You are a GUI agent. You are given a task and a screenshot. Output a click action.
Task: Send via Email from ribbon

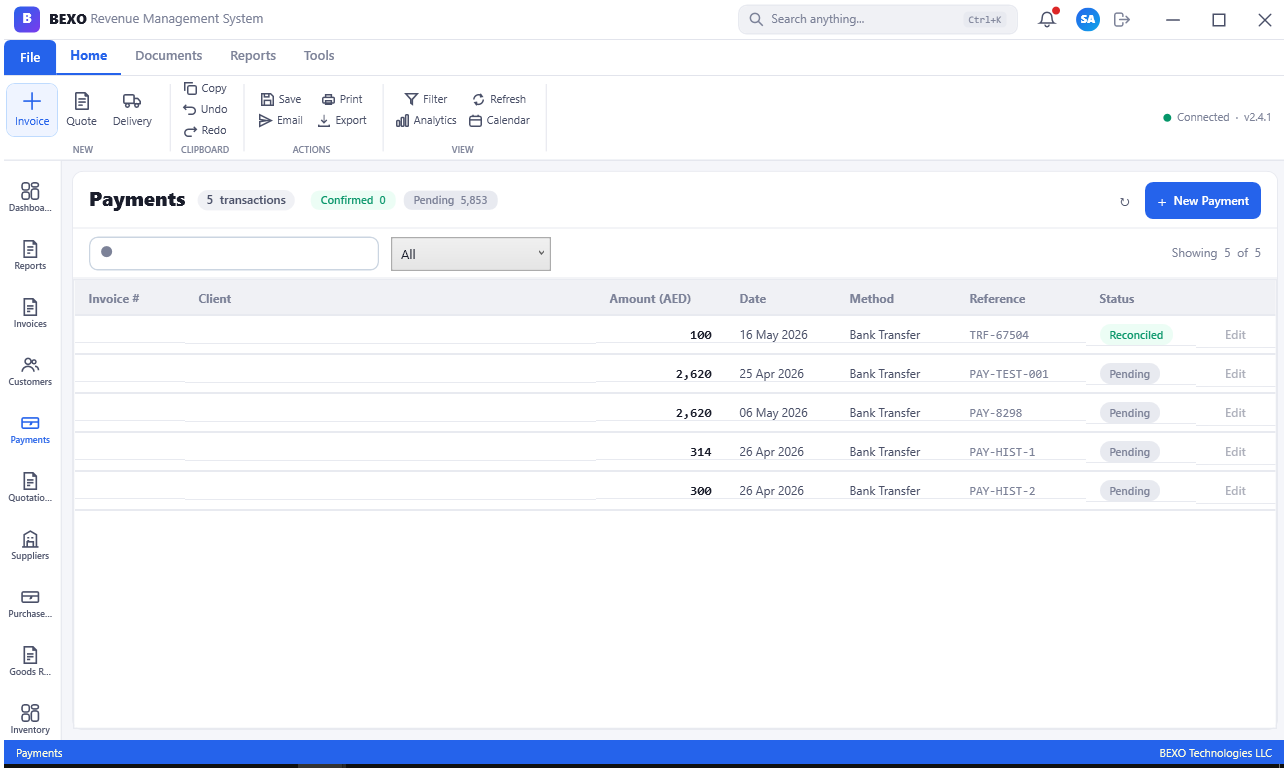(x=281, y=120)
